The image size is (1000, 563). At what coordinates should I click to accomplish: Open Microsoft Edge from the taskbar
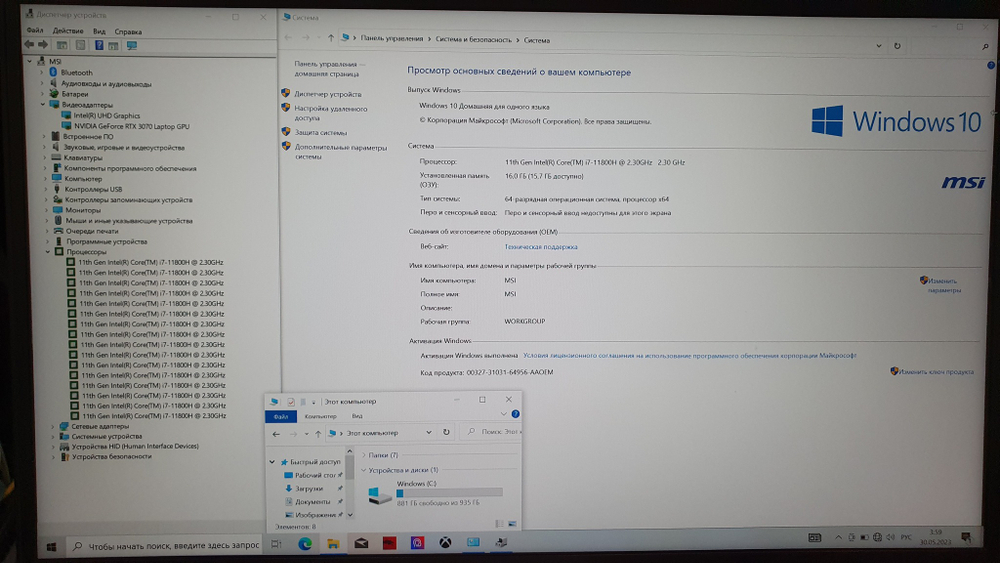[305, 543]
